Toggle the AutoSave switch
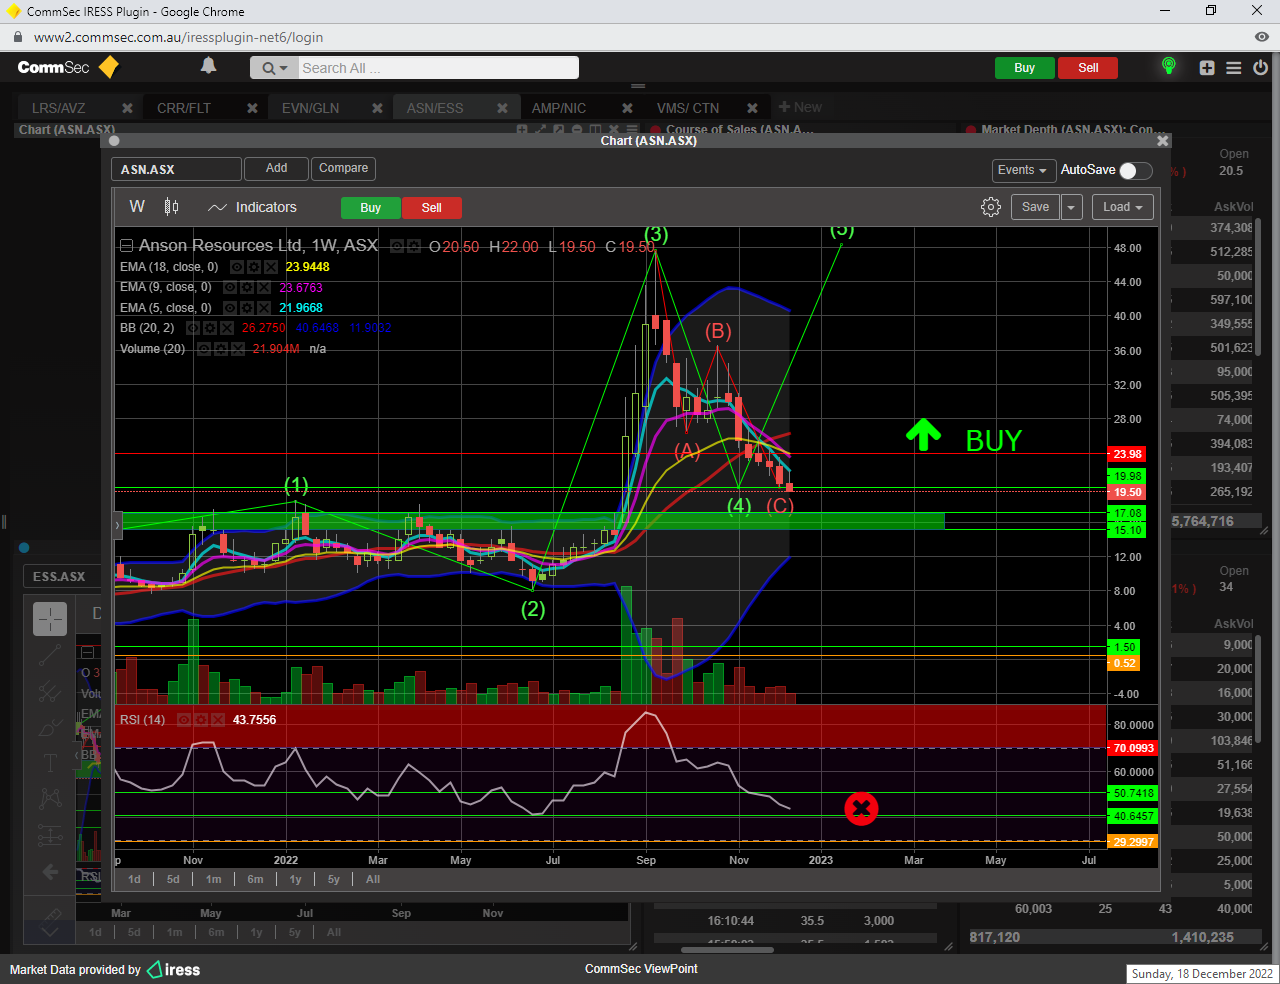Viewport: 1280px width, 984px height. pyautogui.click(x=1135, y=170)
